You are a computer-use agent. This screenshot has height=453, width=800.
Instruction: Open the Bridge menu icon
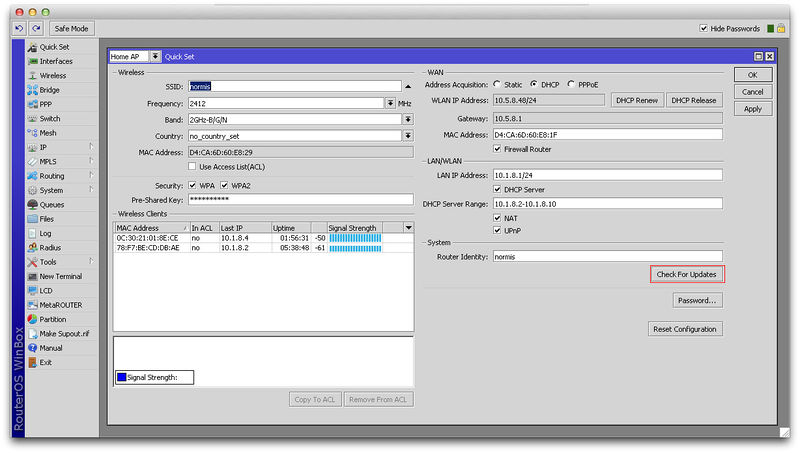click(32, 90)
